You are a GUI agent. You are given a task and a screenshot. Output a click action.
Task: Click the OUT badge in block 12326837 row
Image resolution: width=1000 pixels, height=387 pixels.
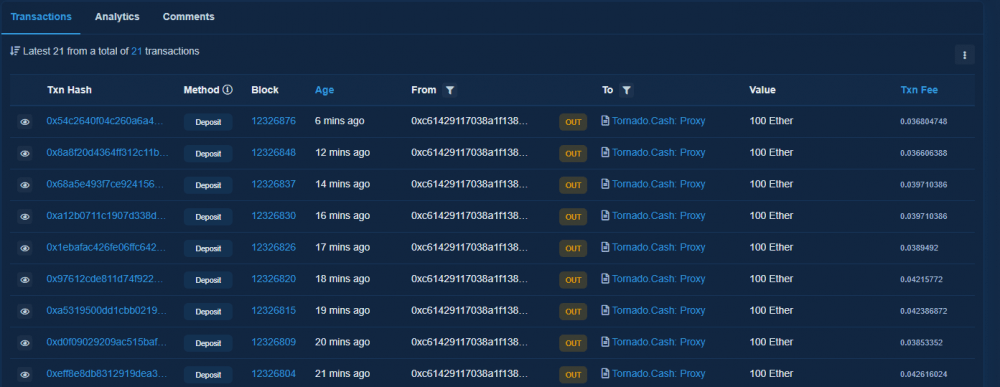click(x=573, y=185)
